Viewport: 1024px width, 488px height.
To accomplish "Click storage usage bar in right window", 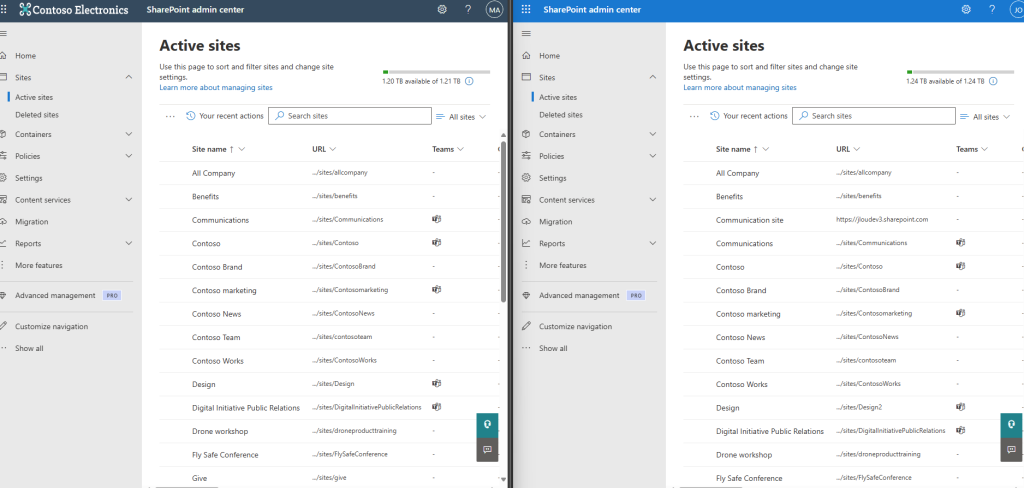I will [x=960, y=72].
